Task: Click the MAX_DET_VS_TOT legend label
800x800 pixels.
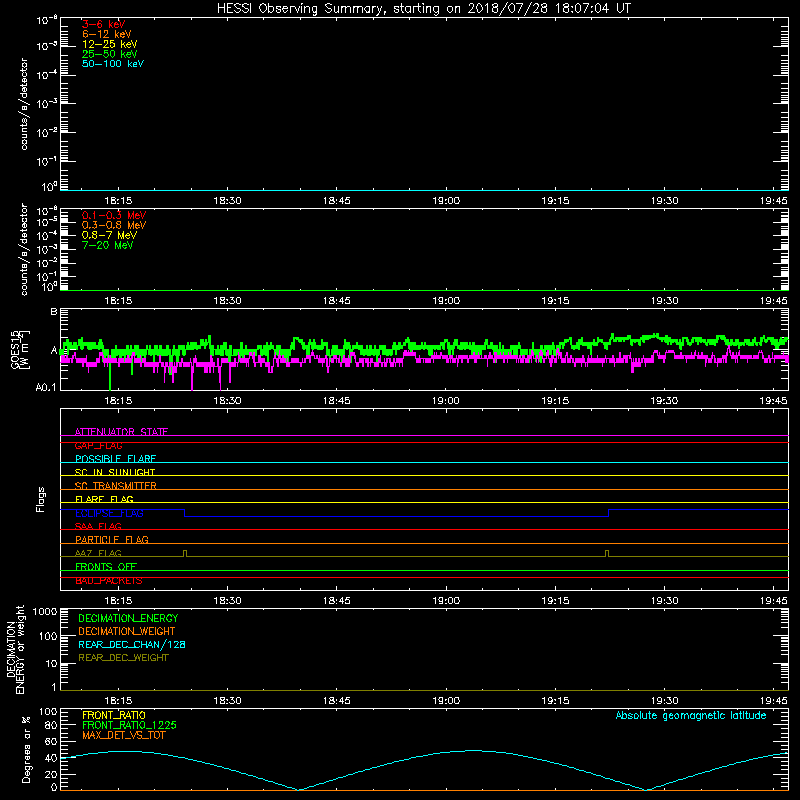Action: (x=123, y=735)
